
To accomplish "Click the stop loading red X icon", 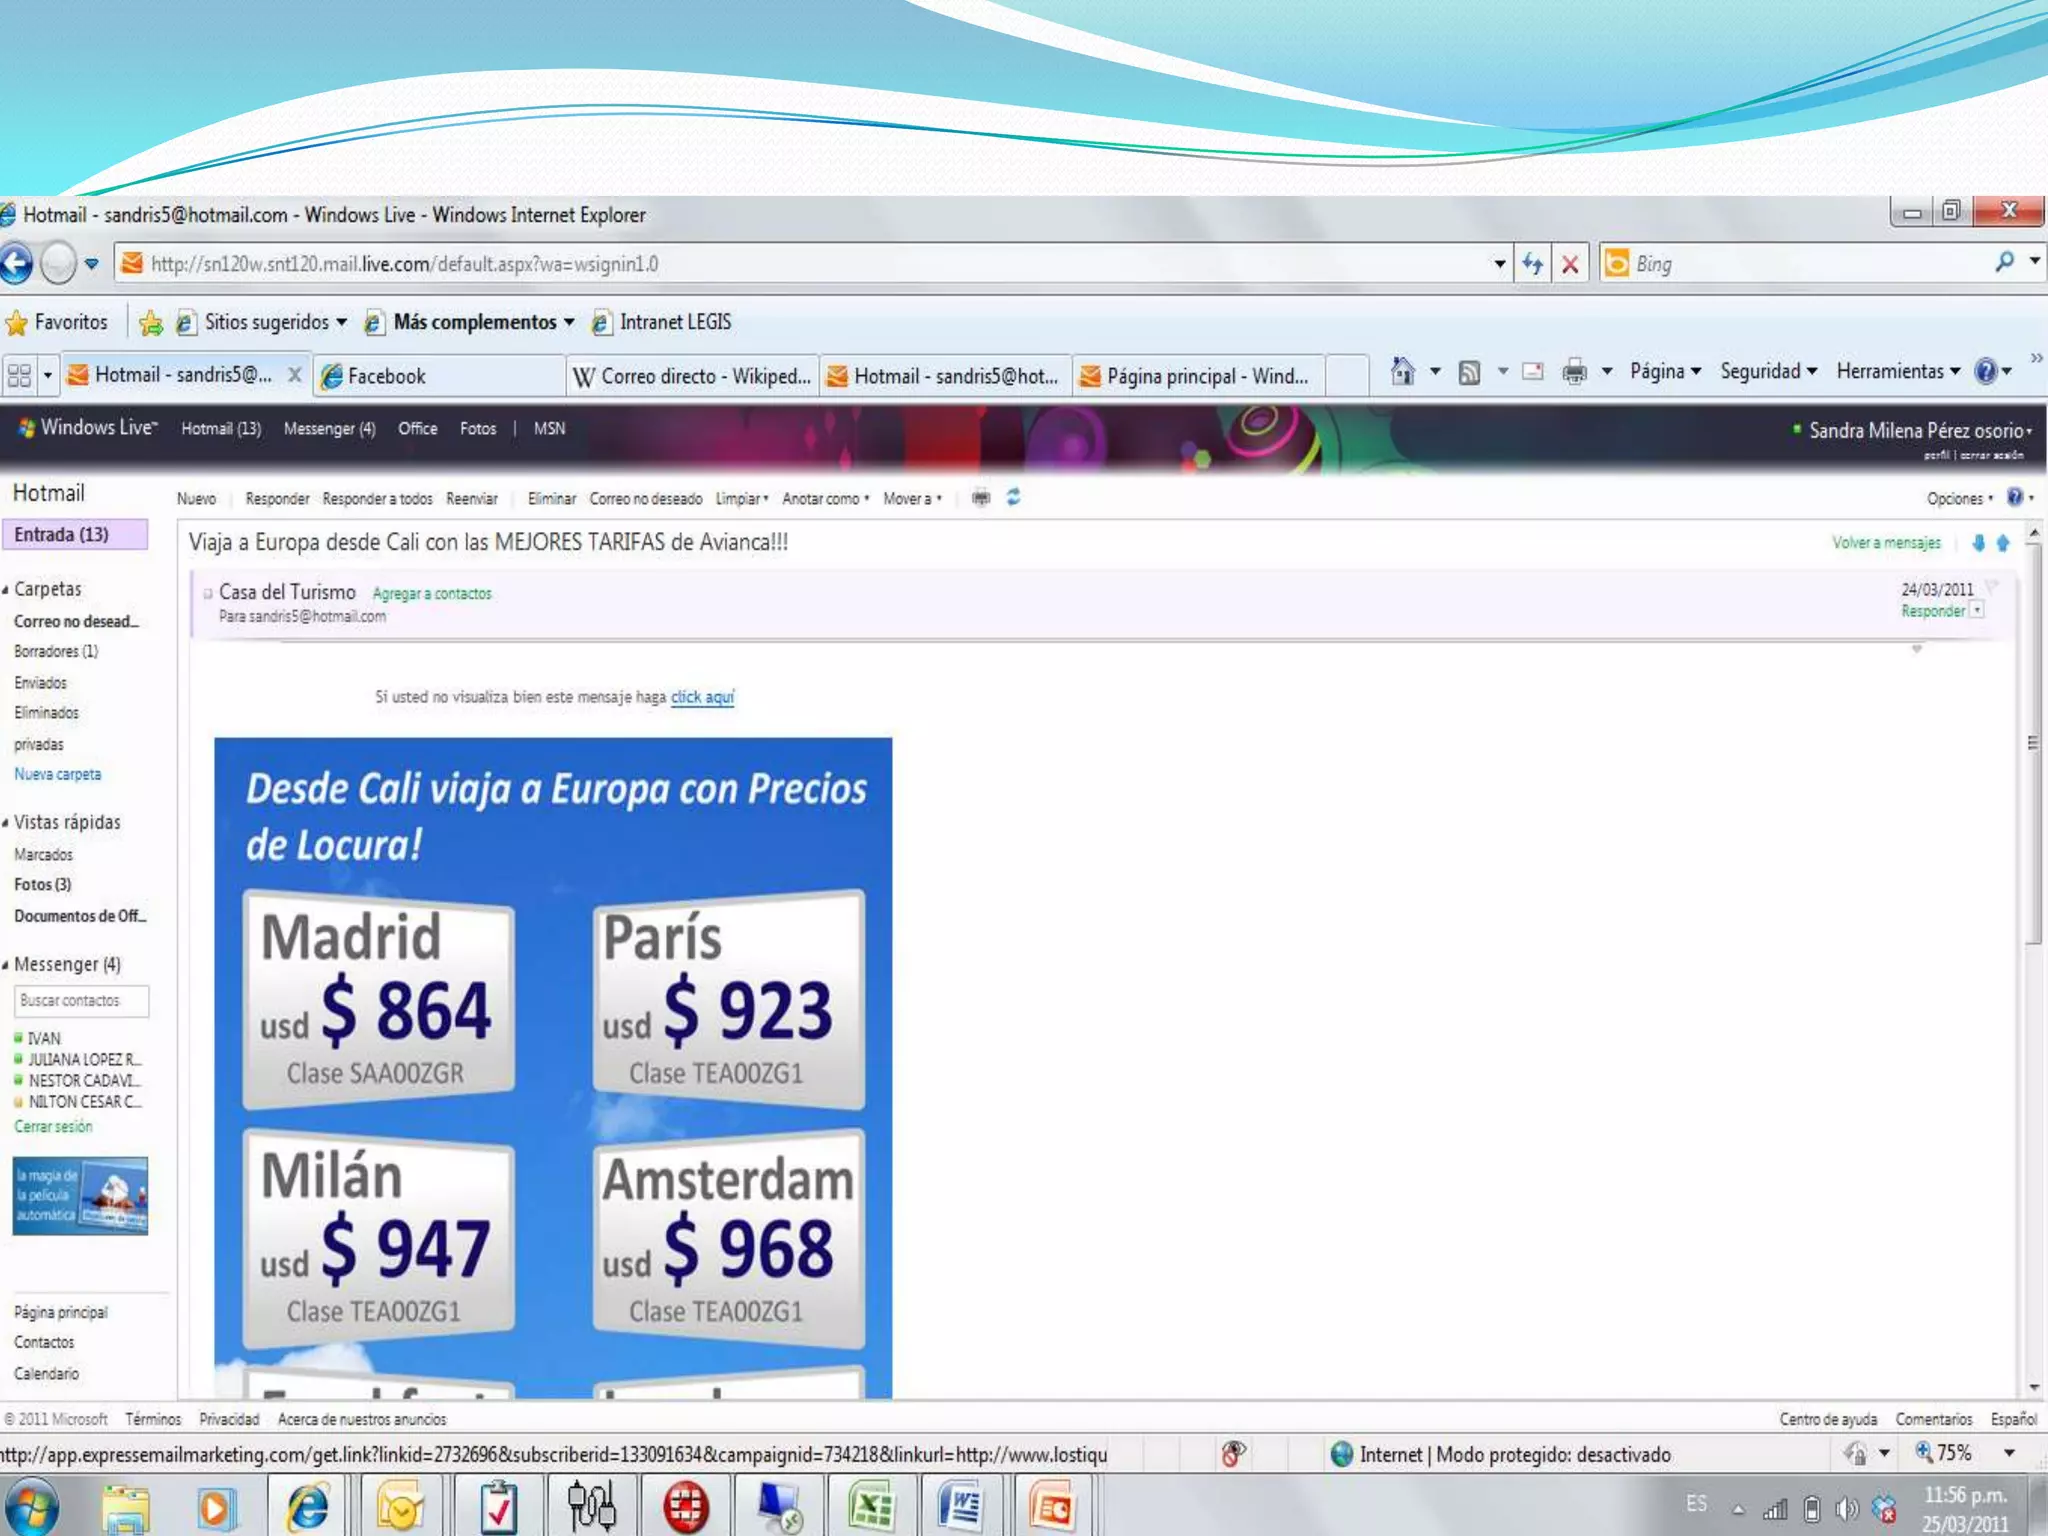I will [1570, 264].
